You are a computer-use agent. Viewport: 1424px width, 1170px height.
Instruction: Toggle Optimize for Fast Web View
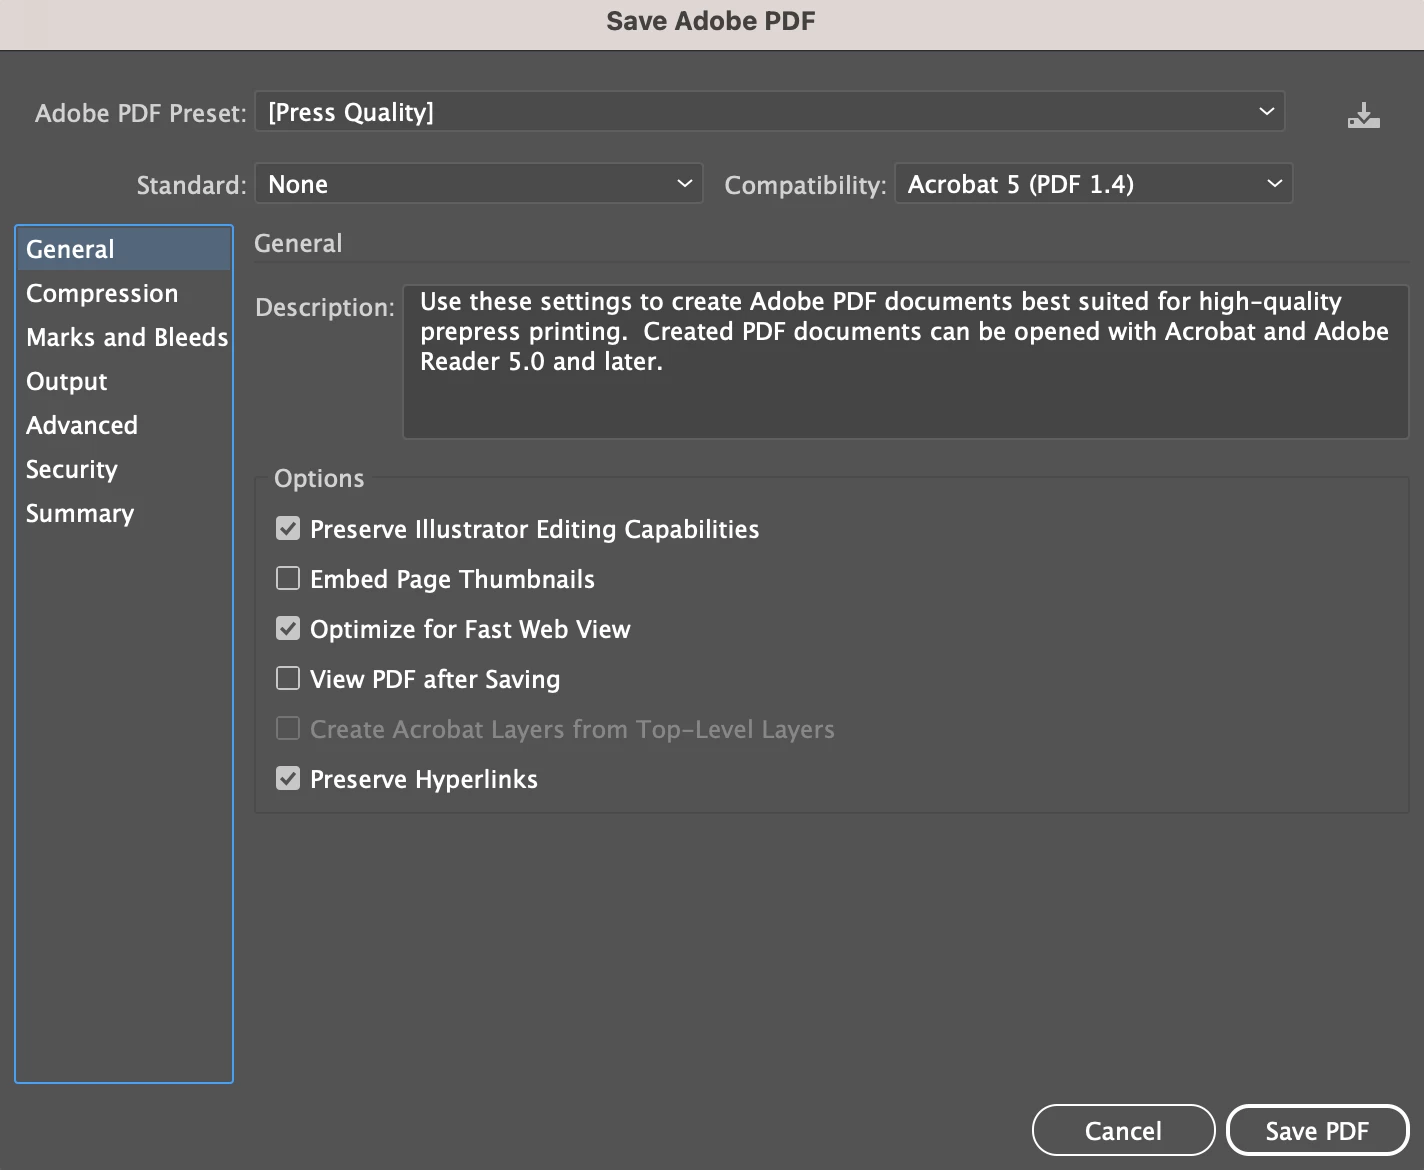pos(288,628)
